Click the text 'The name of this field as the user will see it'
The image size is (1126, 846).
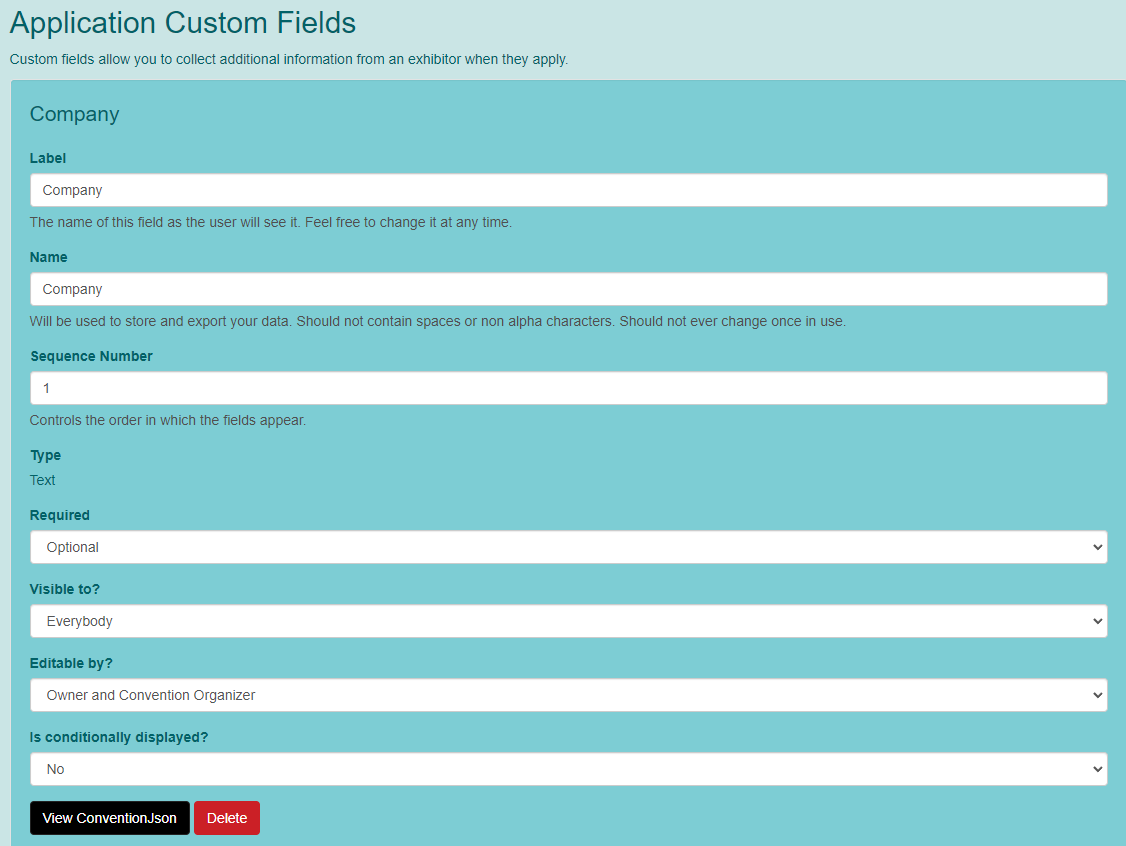[164, 223]
